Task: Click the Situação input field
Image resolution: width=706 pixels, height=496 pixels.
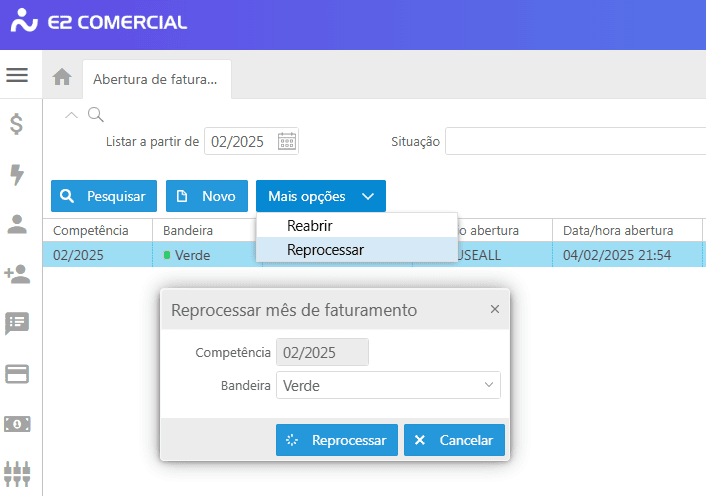Action: click(575, 141)
